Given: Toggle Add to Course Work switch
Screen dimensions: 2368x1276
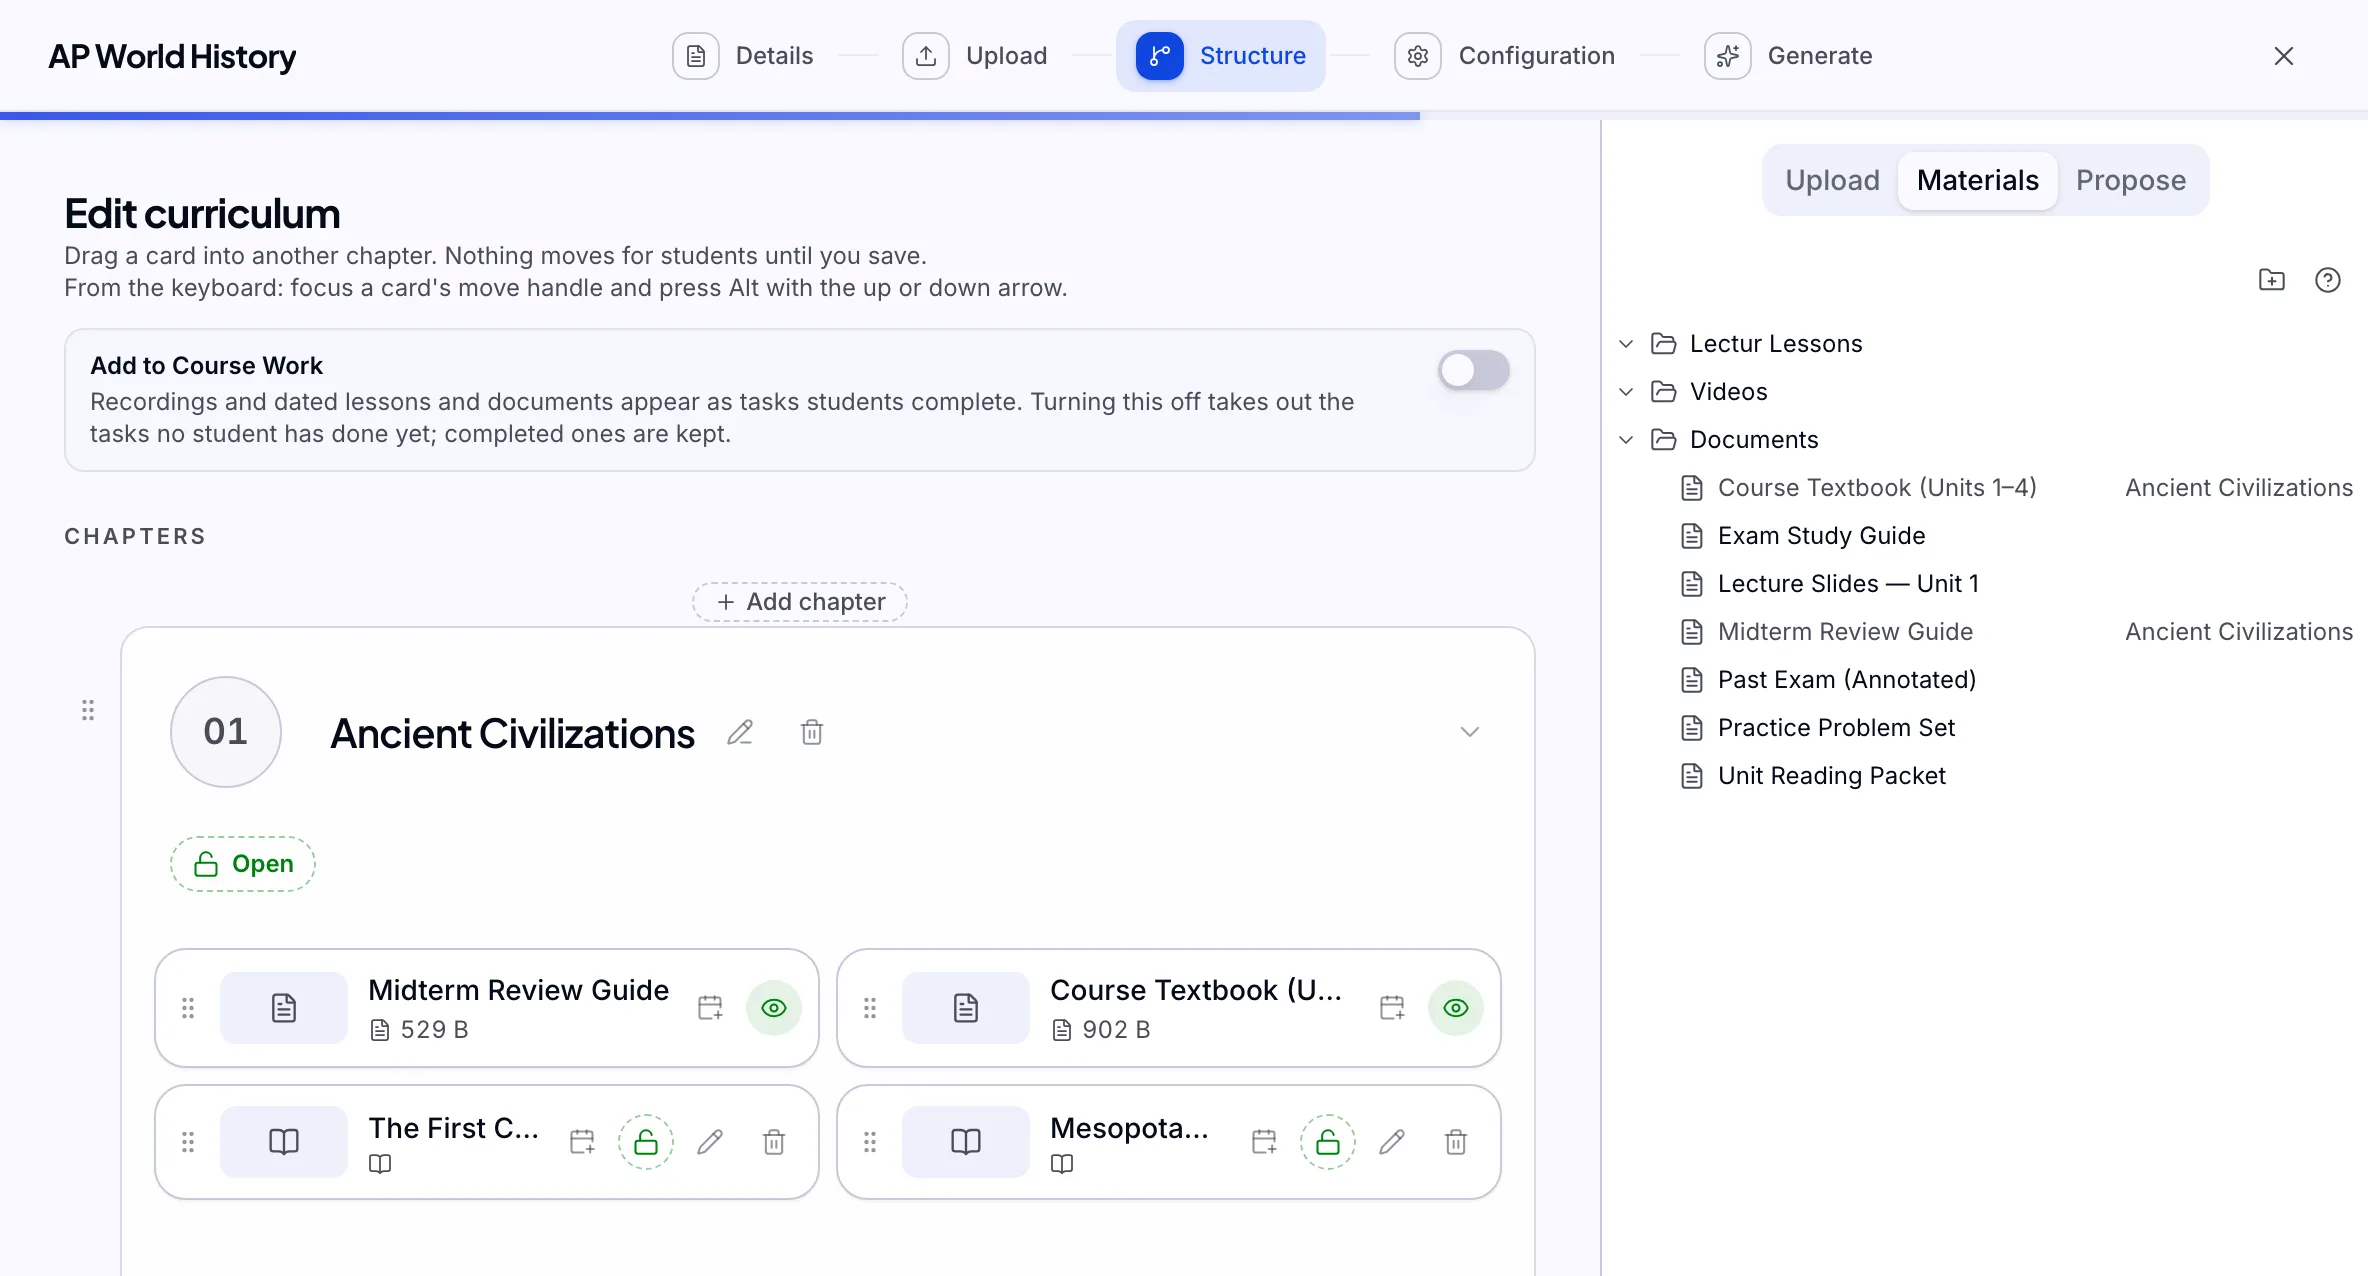Looking at the screenshot, I should [x=1473, y=370].
